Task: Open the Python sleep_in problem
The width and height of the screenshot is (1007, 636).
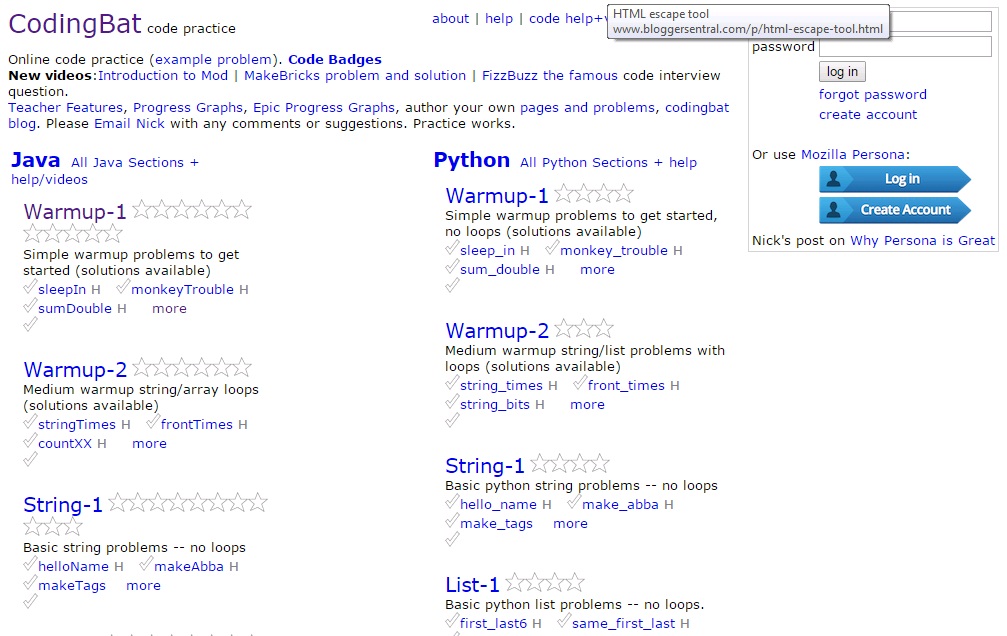Action: [487, 251]
